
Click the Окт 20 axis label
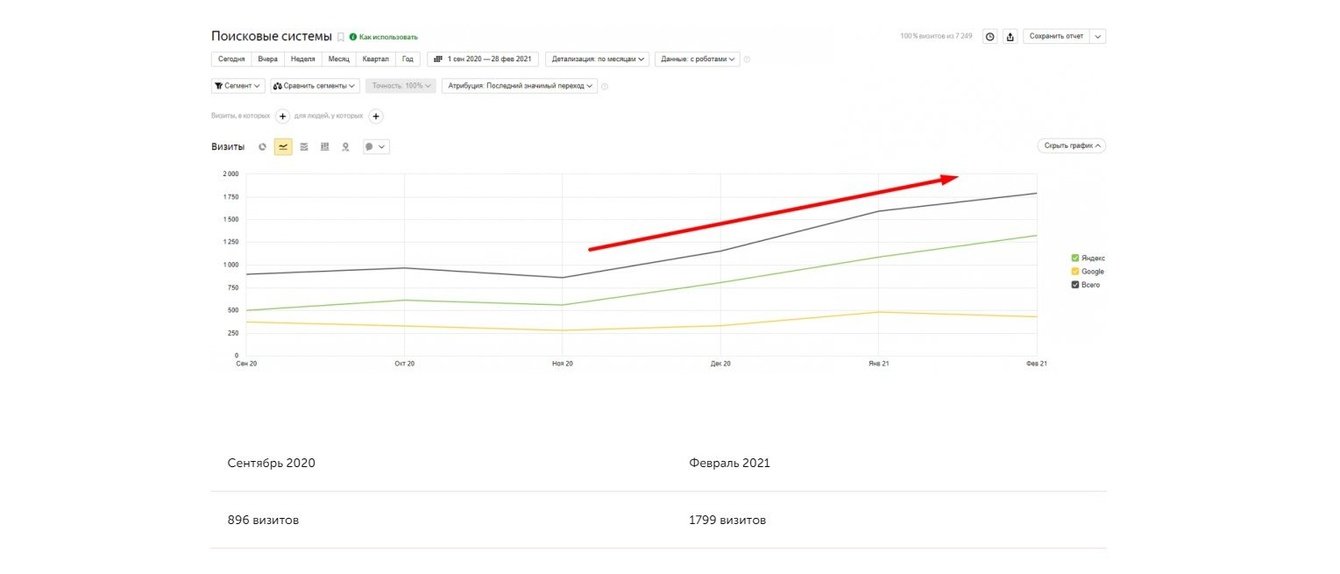click(404, 364)
